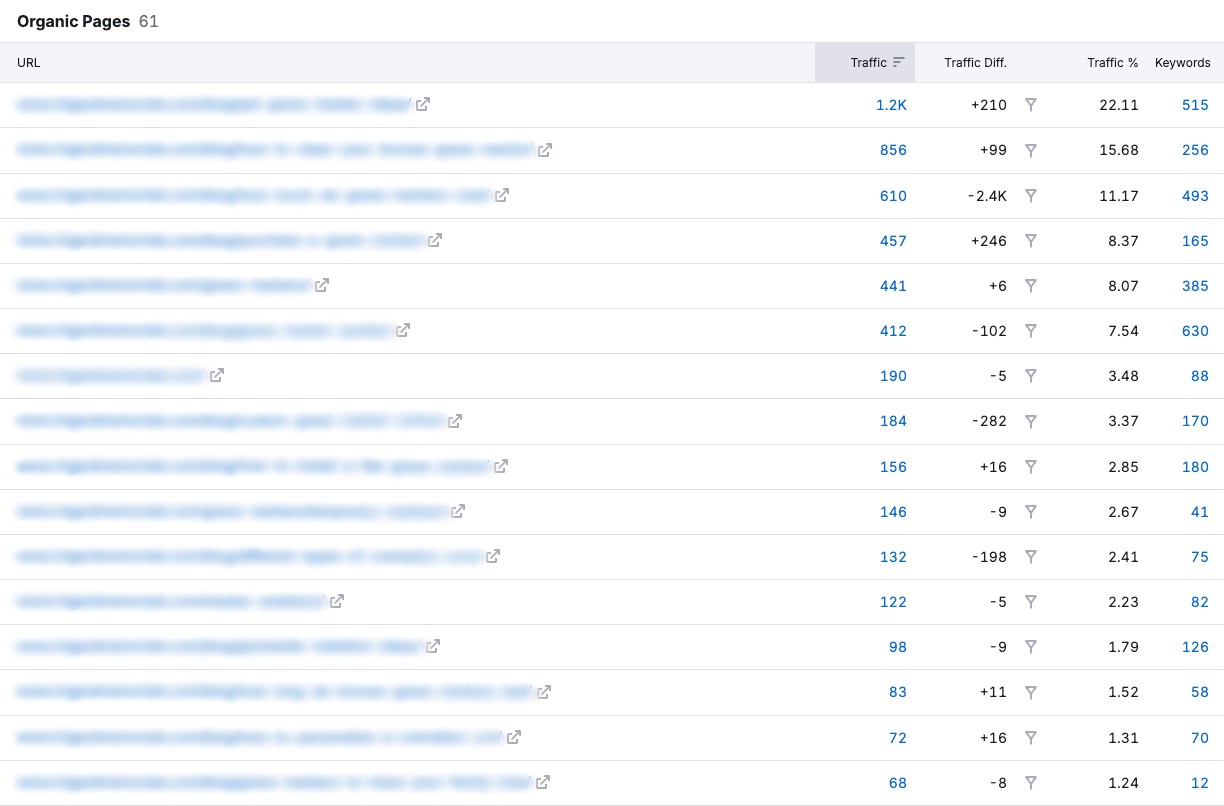Sort by Traffic Diff. column header

click(x=975, y=62)
